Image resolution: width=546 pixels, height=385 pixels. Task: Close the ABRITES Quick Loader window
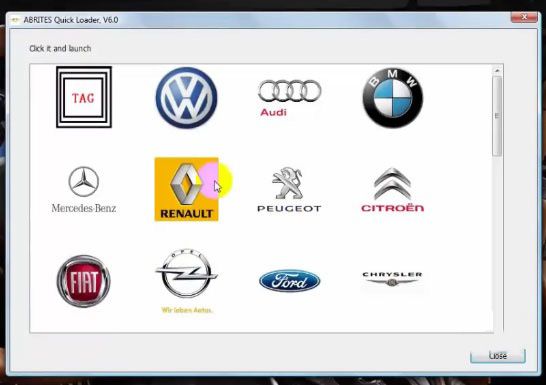pos(524,17)
